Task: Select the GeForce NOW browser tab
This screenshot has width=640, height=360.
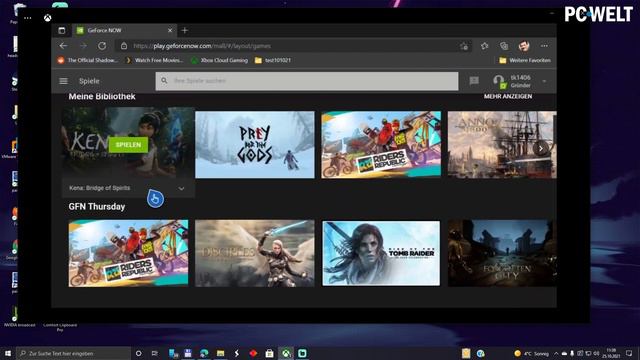Action: click(124, 30)
